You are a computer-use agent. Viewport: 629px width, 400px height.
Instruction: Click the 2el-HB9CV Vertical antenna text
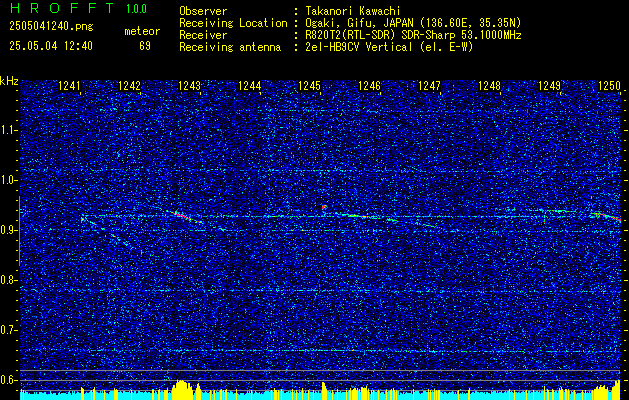pyautogui.click(x=390, y=47)
